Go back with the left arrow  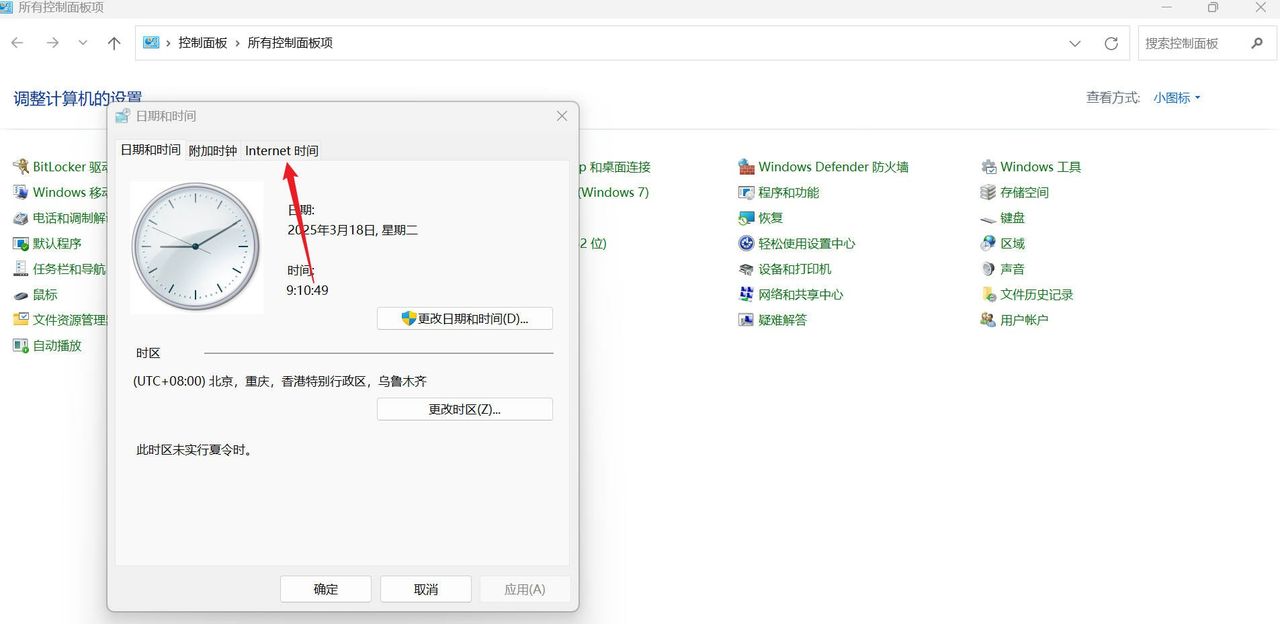point(18,43)
